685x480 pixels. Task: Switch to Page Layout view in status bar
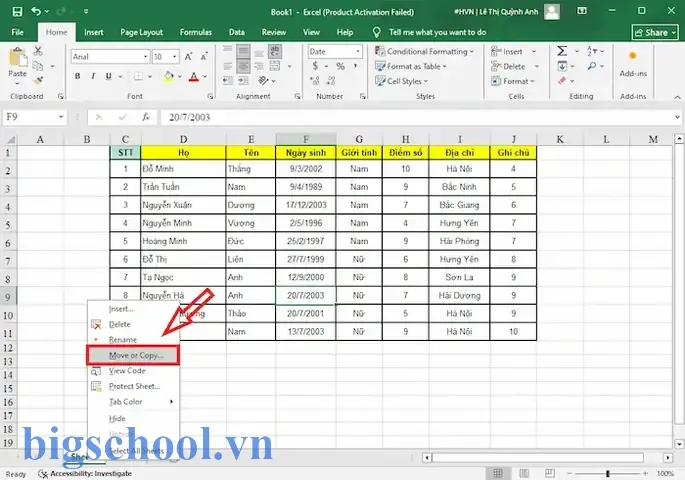point(524,473)
